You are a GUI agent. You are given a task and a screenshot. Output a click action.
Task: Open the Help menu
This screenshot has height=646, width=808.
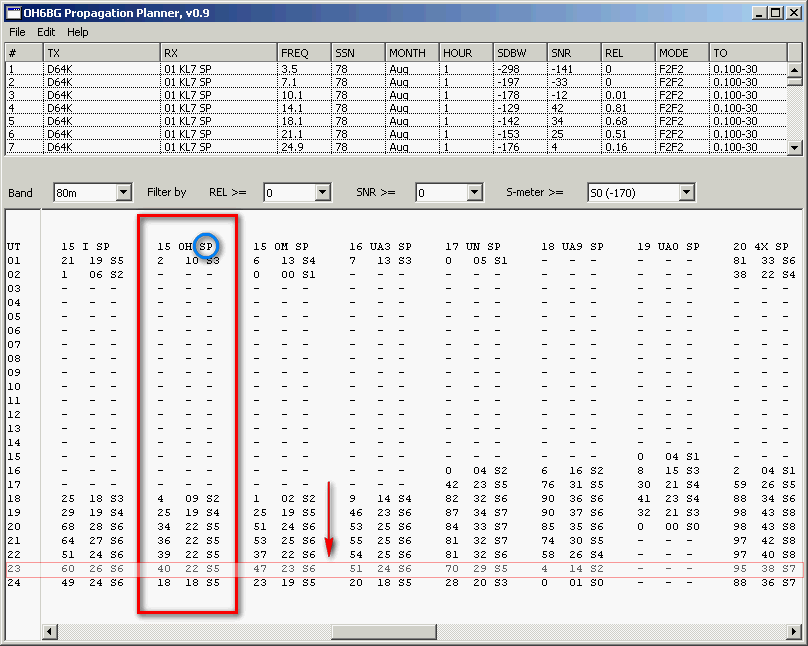click(x=77, y=32)
